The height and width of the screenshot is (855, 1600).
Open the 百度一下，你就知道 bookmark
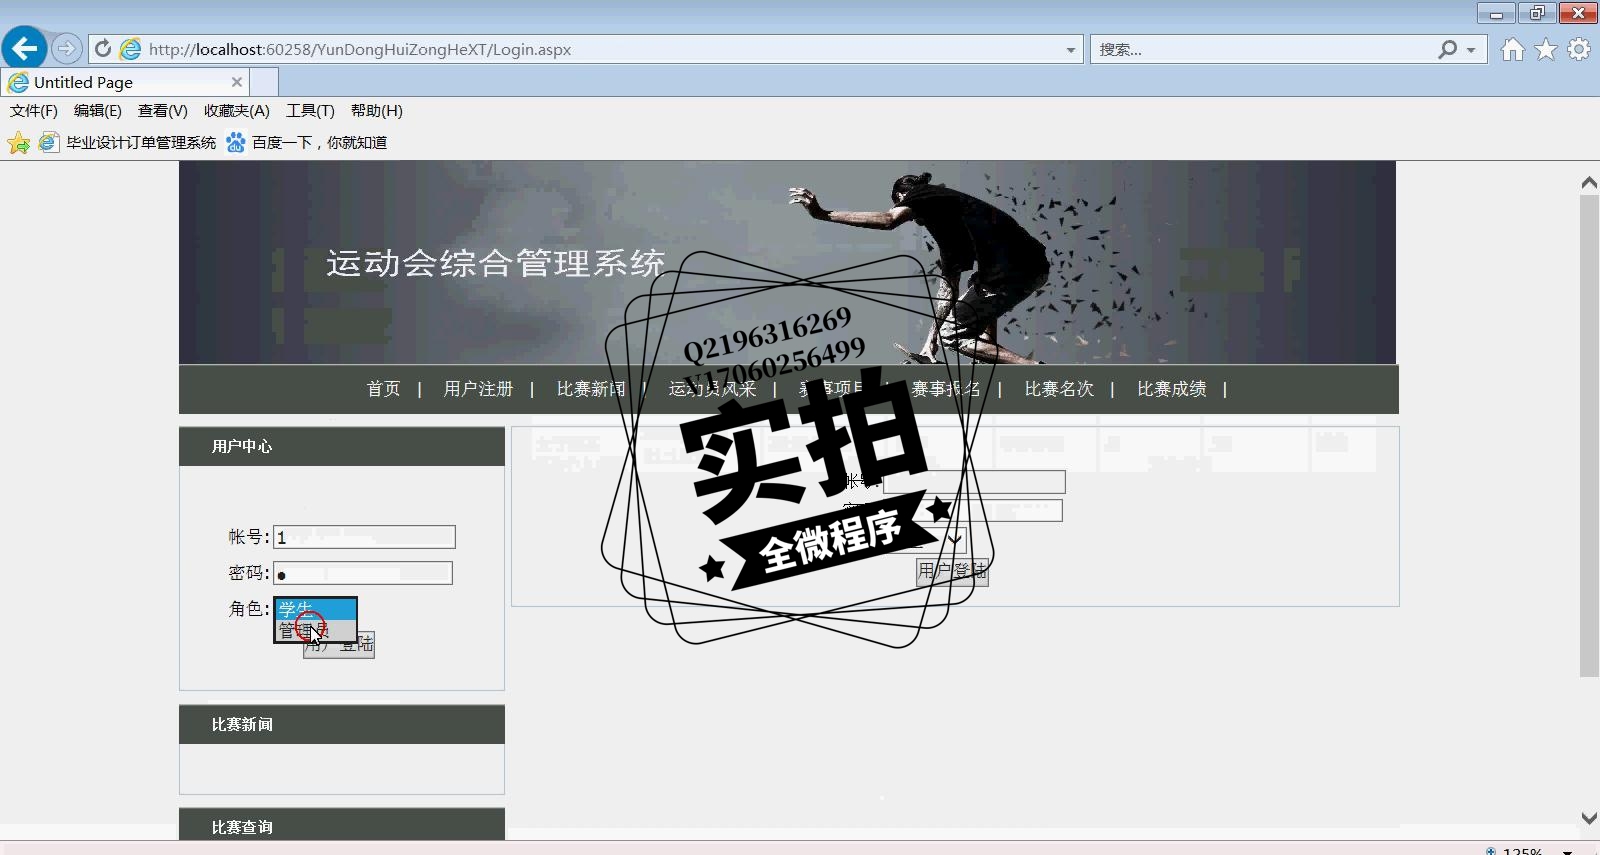(307, 143)
